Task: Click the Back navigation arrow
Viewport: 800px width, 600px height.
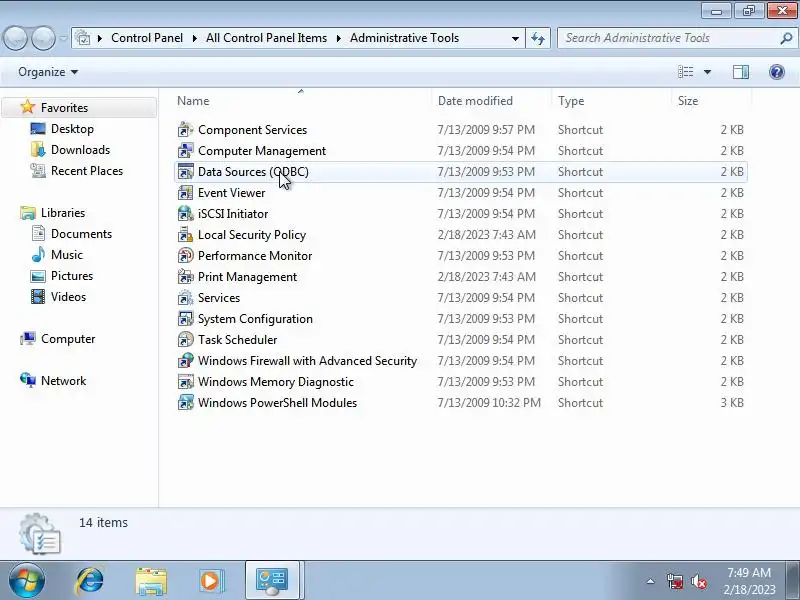Action: click(x=15, y=38)
